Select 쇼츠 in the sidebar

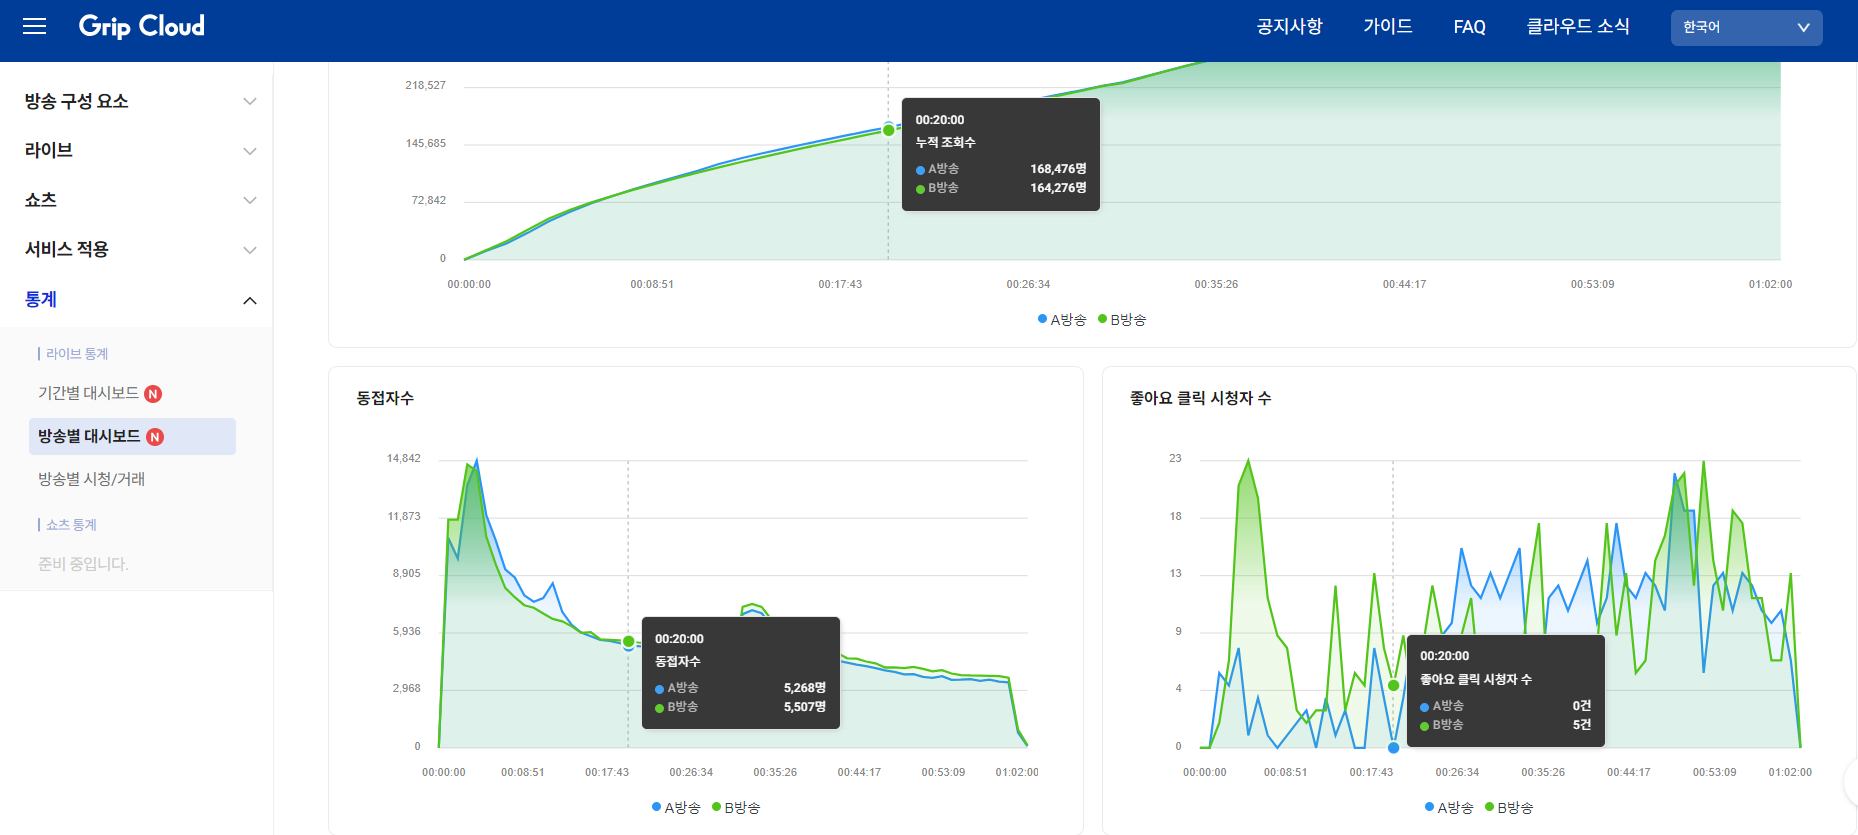(x=41, y=200)
